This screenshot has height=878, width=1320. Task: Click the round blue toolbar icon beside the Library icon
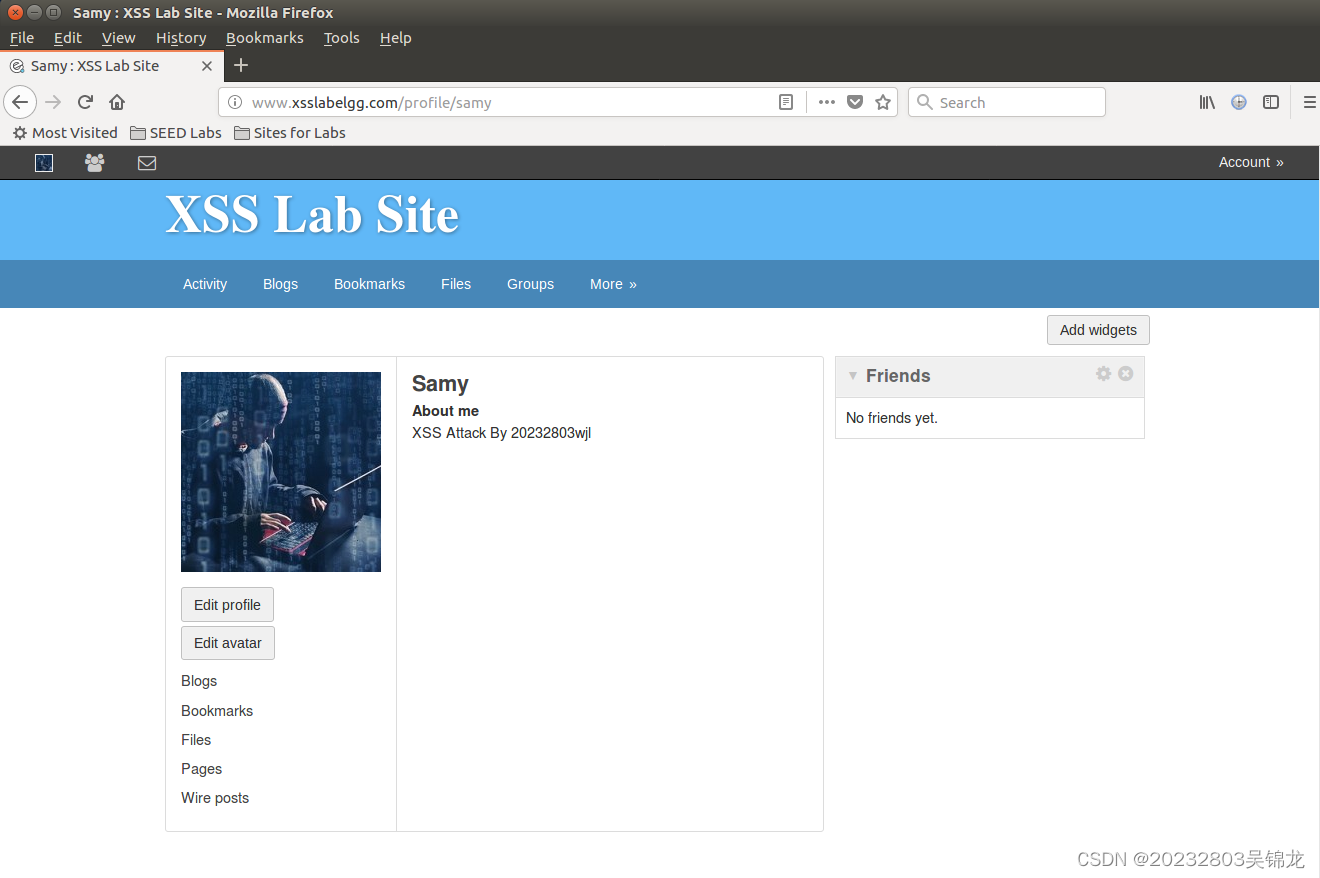tap(1239, 102)
